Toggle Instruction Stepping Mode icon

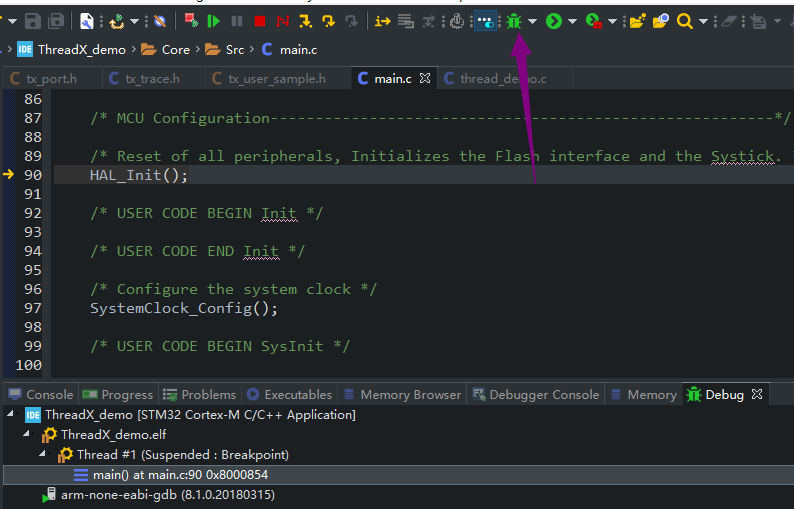point(382,21)
